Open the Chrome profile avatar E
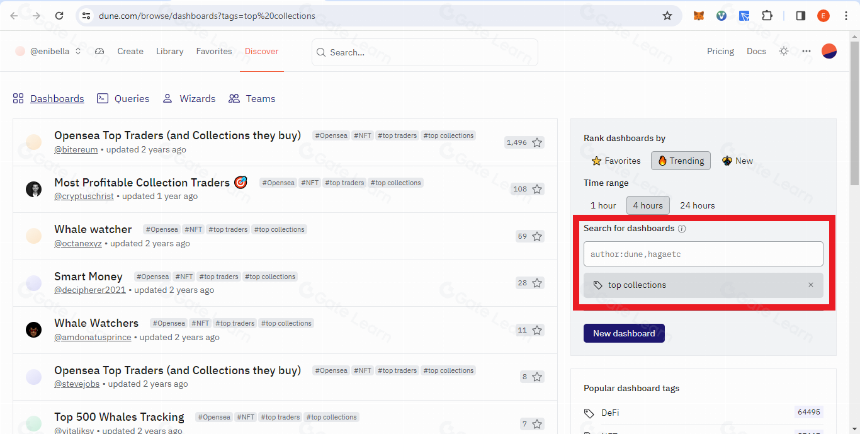 pyautogui.click(x=823, y=16)
